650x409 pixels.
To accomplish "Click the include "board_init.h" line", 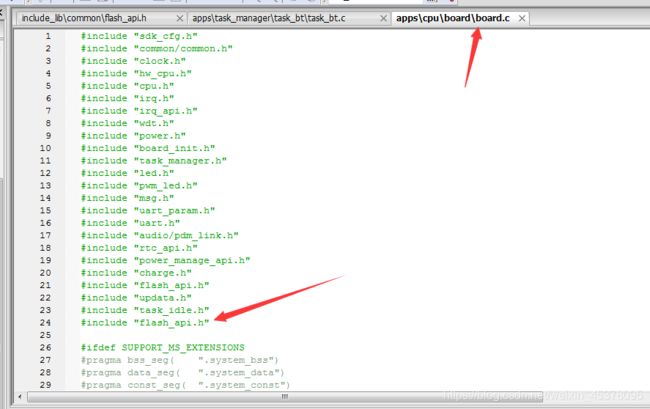I will 148,148.
